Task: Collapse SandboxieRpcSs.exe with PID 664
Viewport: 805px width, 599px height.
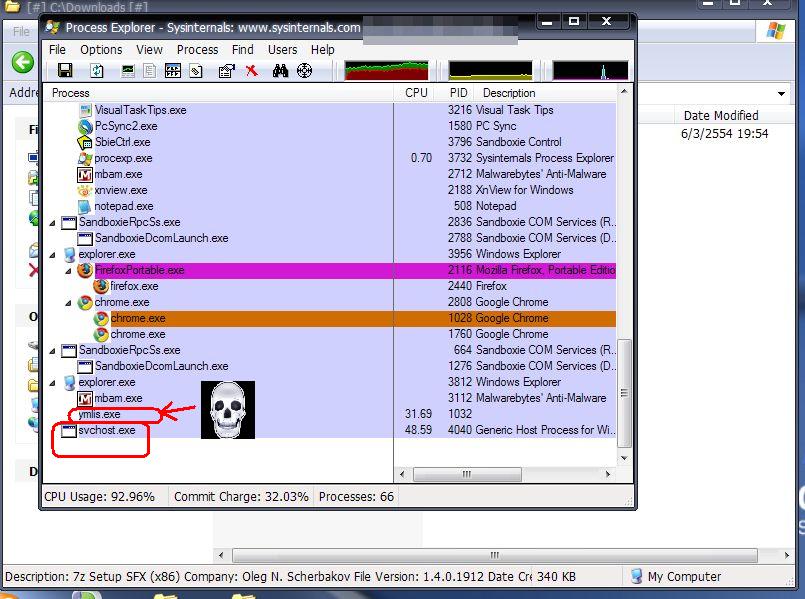Action: click(x=52, y=351)
